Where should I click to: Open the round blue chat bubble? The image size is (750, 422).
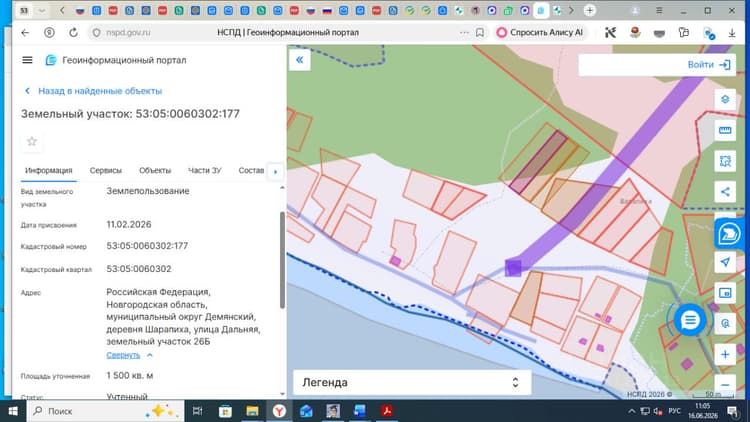click(x=690, y=320)
